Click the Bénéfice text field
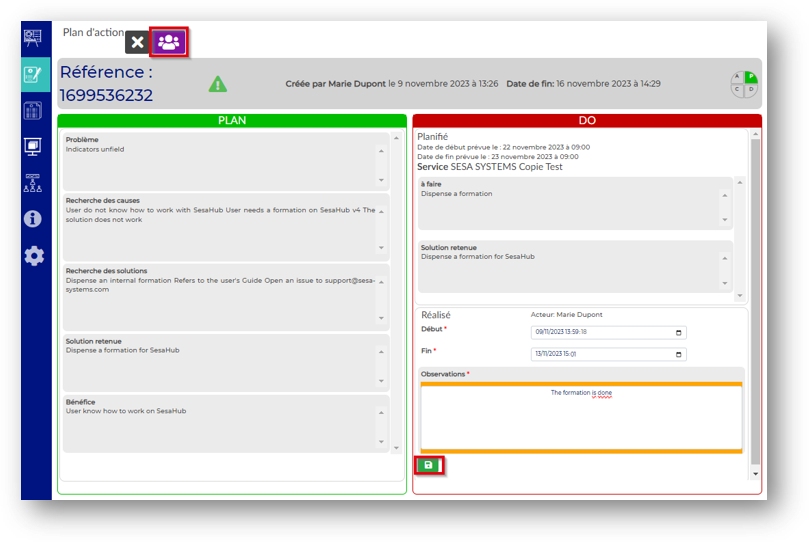 [220, 424]
